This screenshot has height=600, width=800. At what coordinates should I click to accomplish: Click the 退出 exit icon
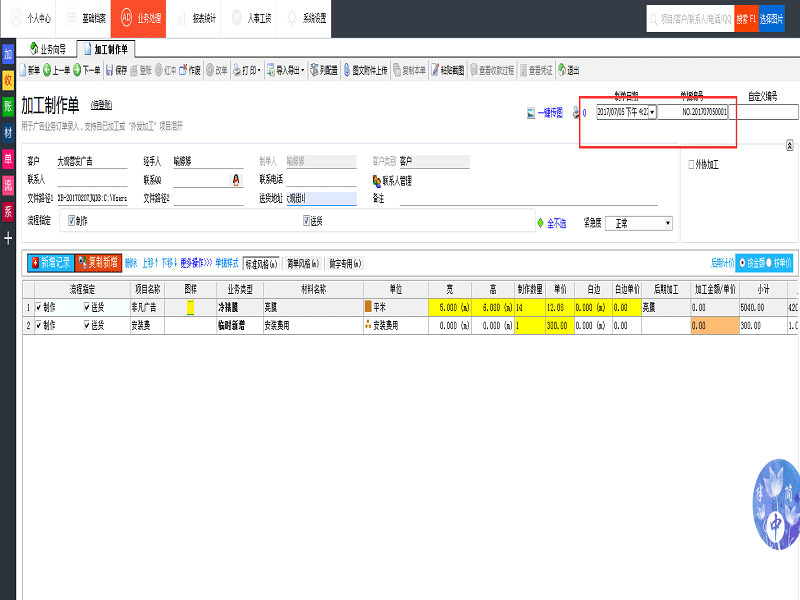click(567, 70)
